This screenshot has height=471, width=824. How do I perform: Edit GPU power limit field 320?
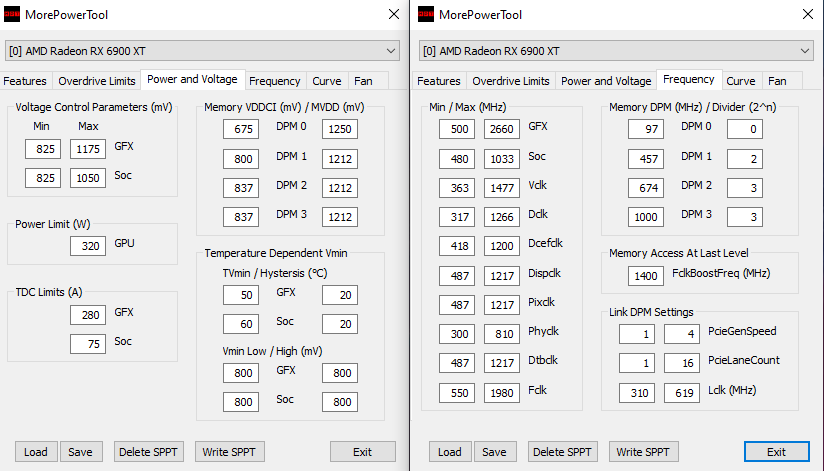tap(88, 246)
